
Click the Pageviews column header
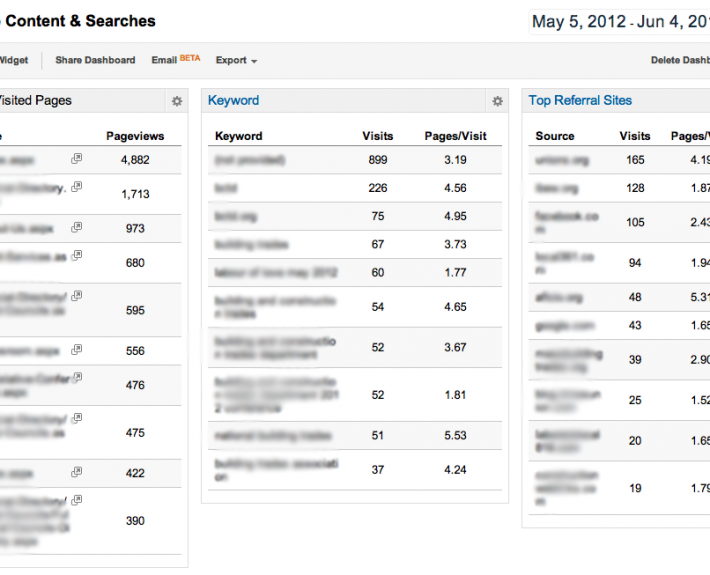(135, 136)
